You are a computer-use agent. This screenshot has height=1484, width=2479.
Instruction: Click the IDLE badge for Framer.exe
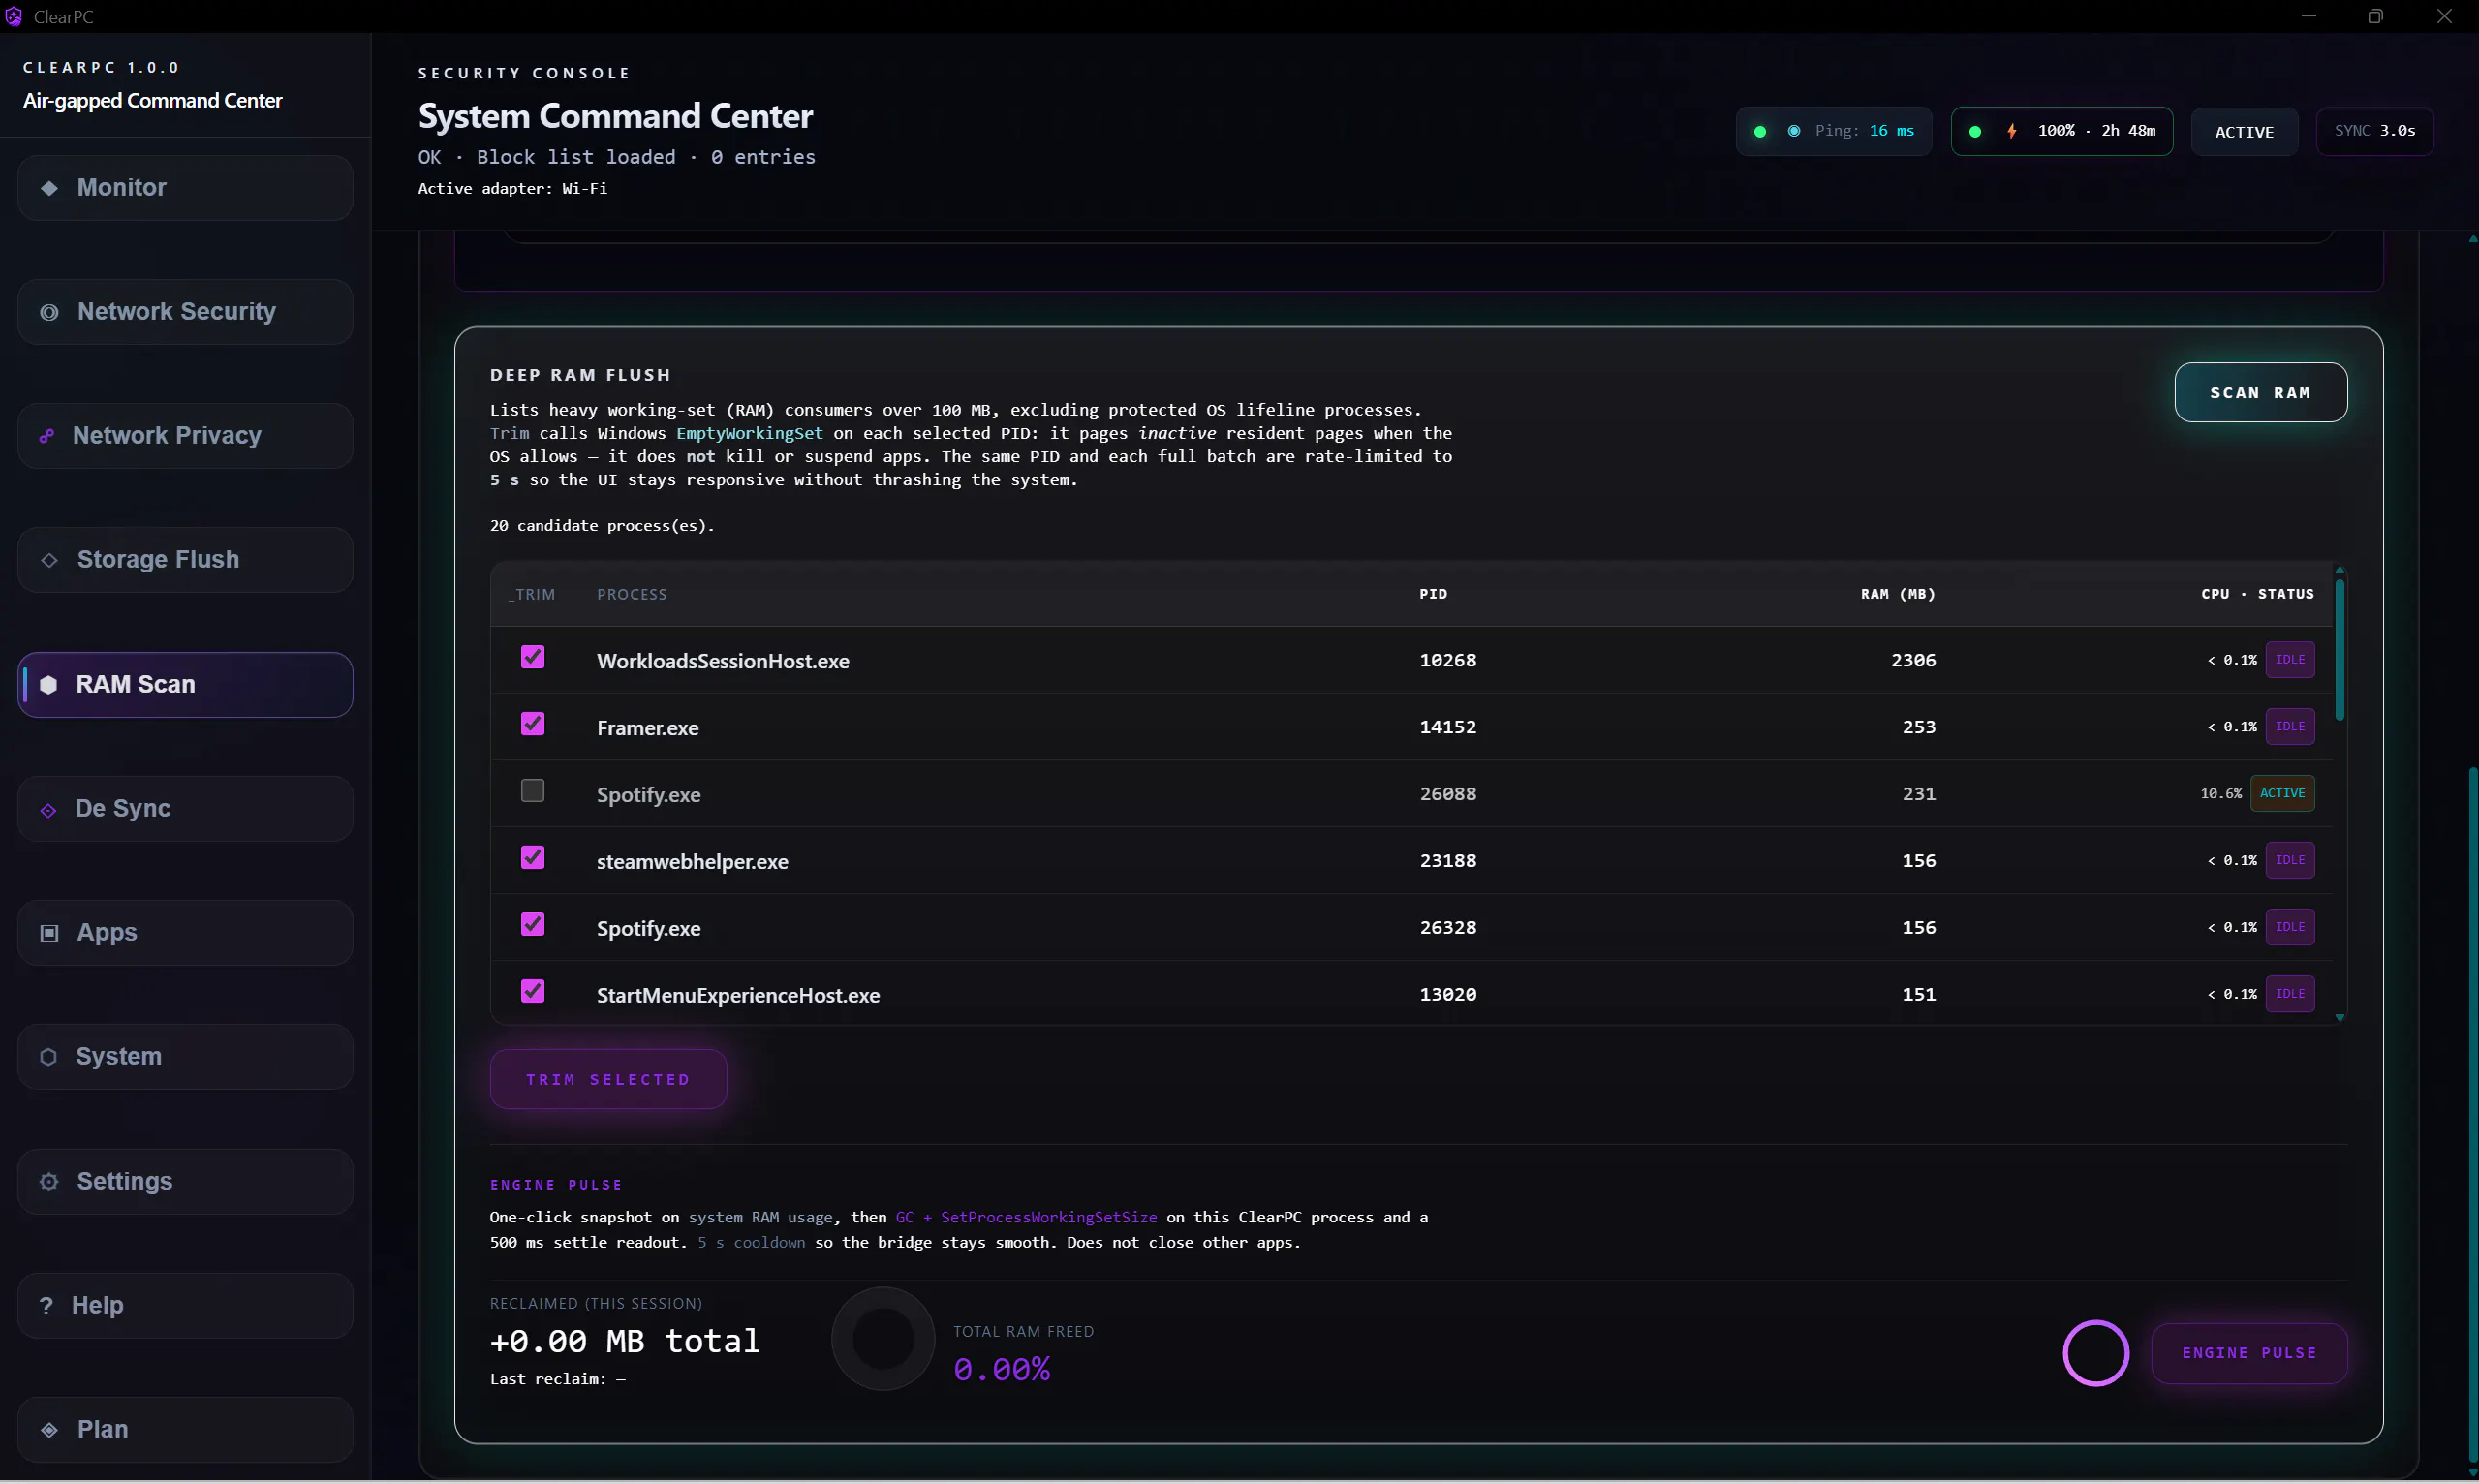click(2289, 727)
